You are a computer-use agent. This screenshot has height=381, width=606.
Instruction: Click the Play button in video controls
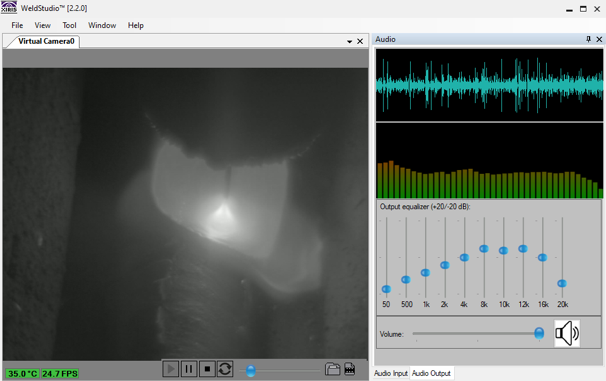pyautogui.click(x=170, y=369)
